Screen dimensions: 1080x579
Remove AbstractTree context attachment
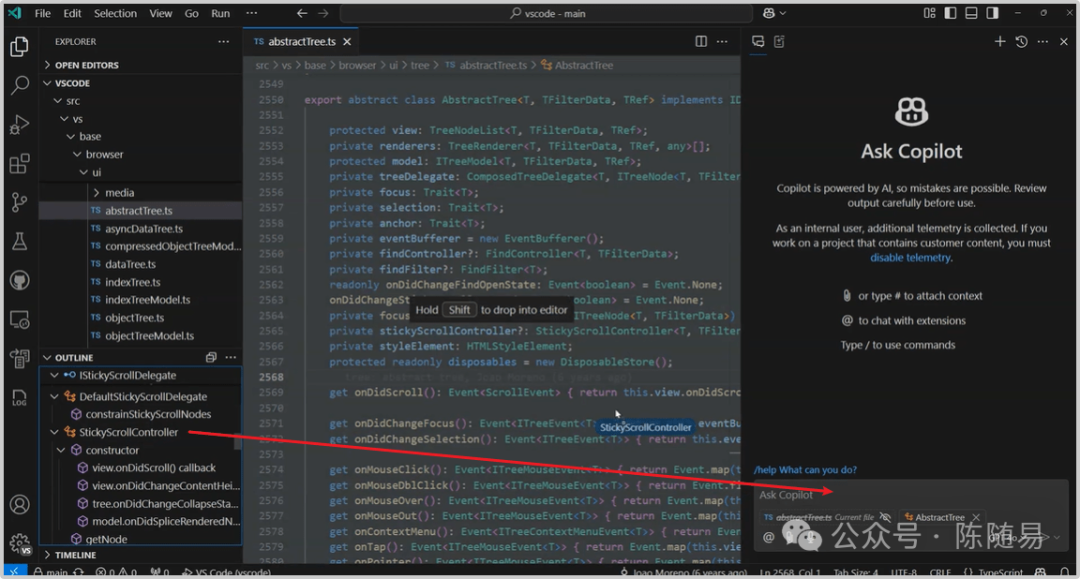[975, 517]
